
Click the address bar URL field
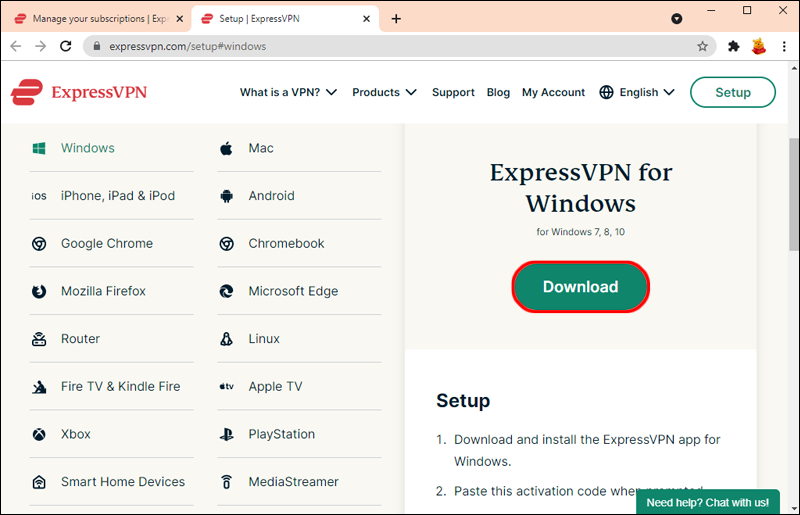click(x=399, y=46)
